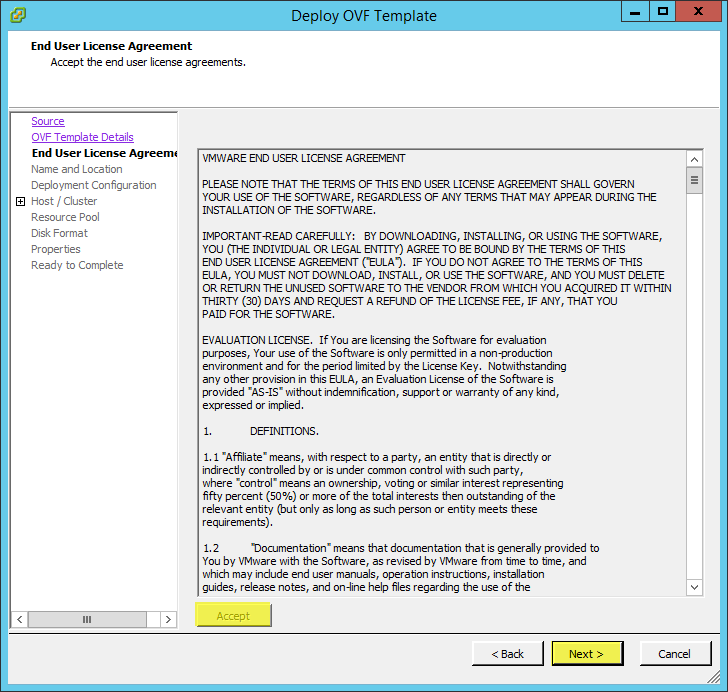728x692 pixels.
Task: Click the 'IMPORTANT-READ CAREFULLY:' paragraph text
Action: 436,275
